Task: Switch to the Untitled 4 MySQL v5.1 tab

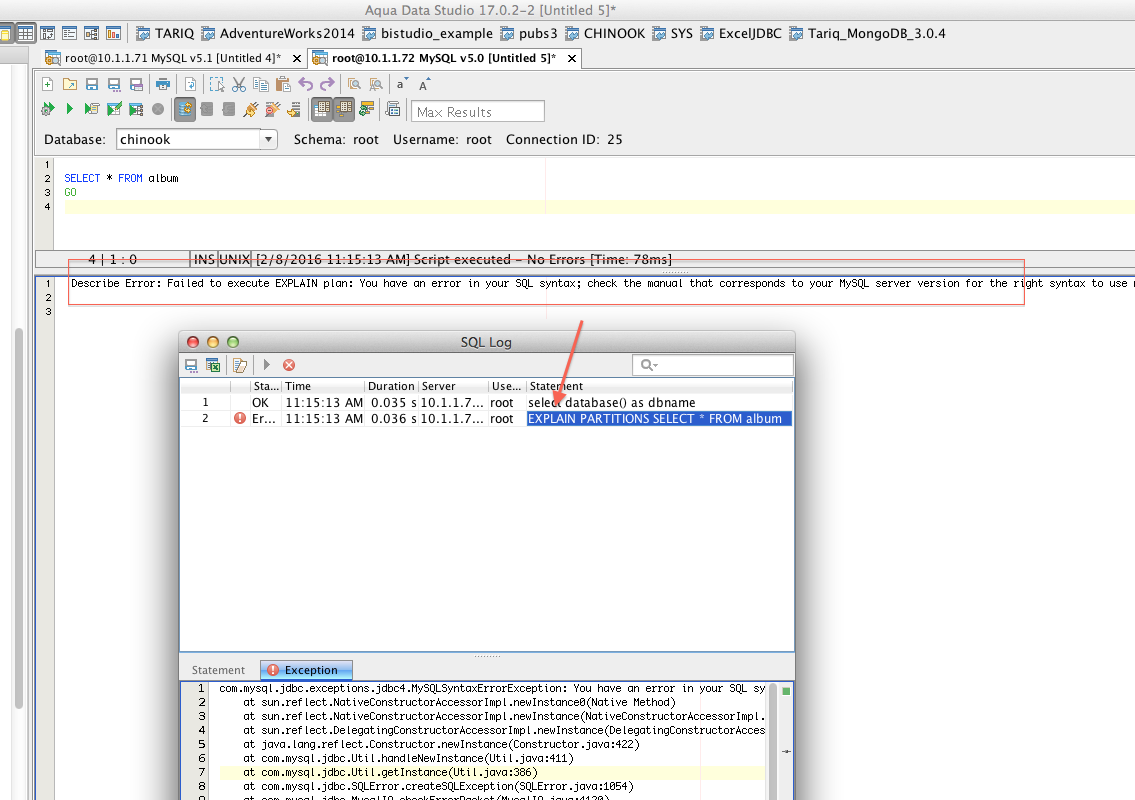Action: (x=172, y=58)
